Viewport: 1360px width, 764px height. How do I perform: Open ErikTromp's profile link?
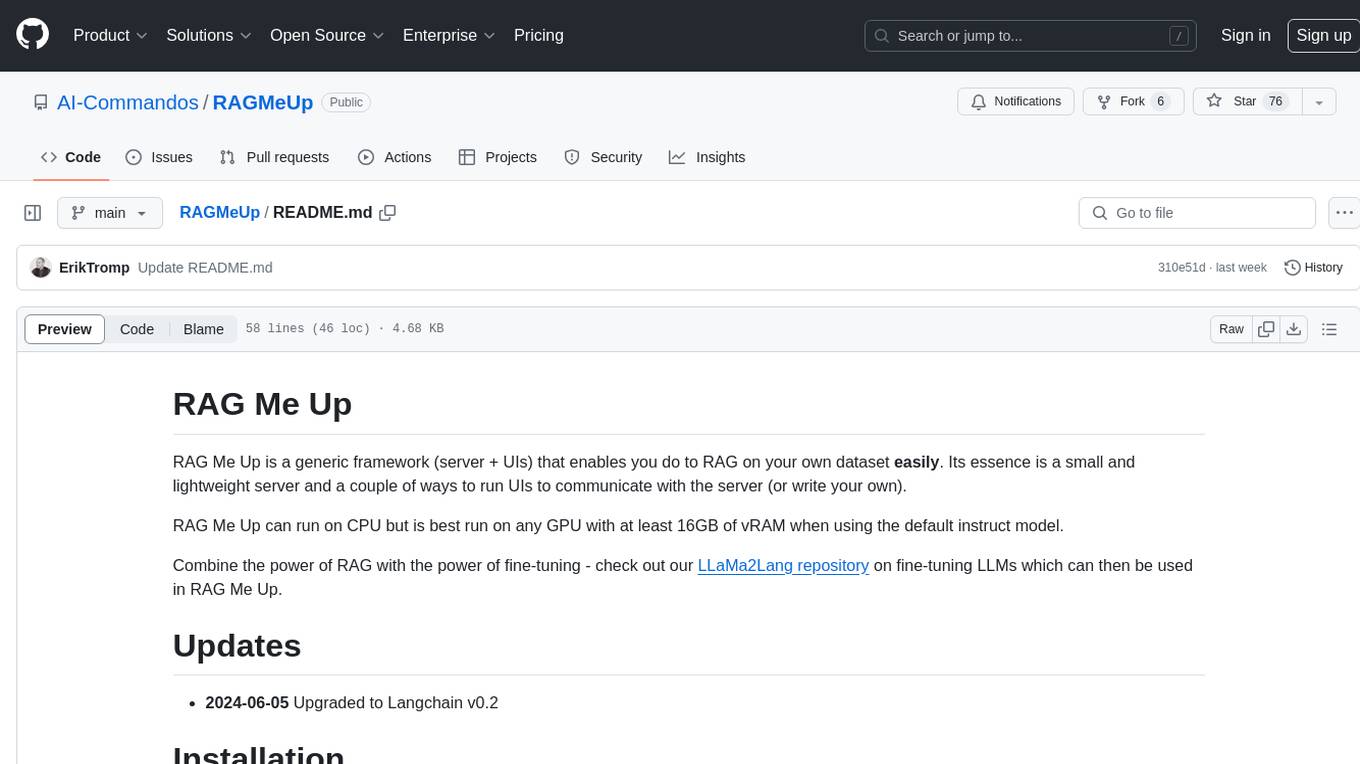(x=94, y=268)
